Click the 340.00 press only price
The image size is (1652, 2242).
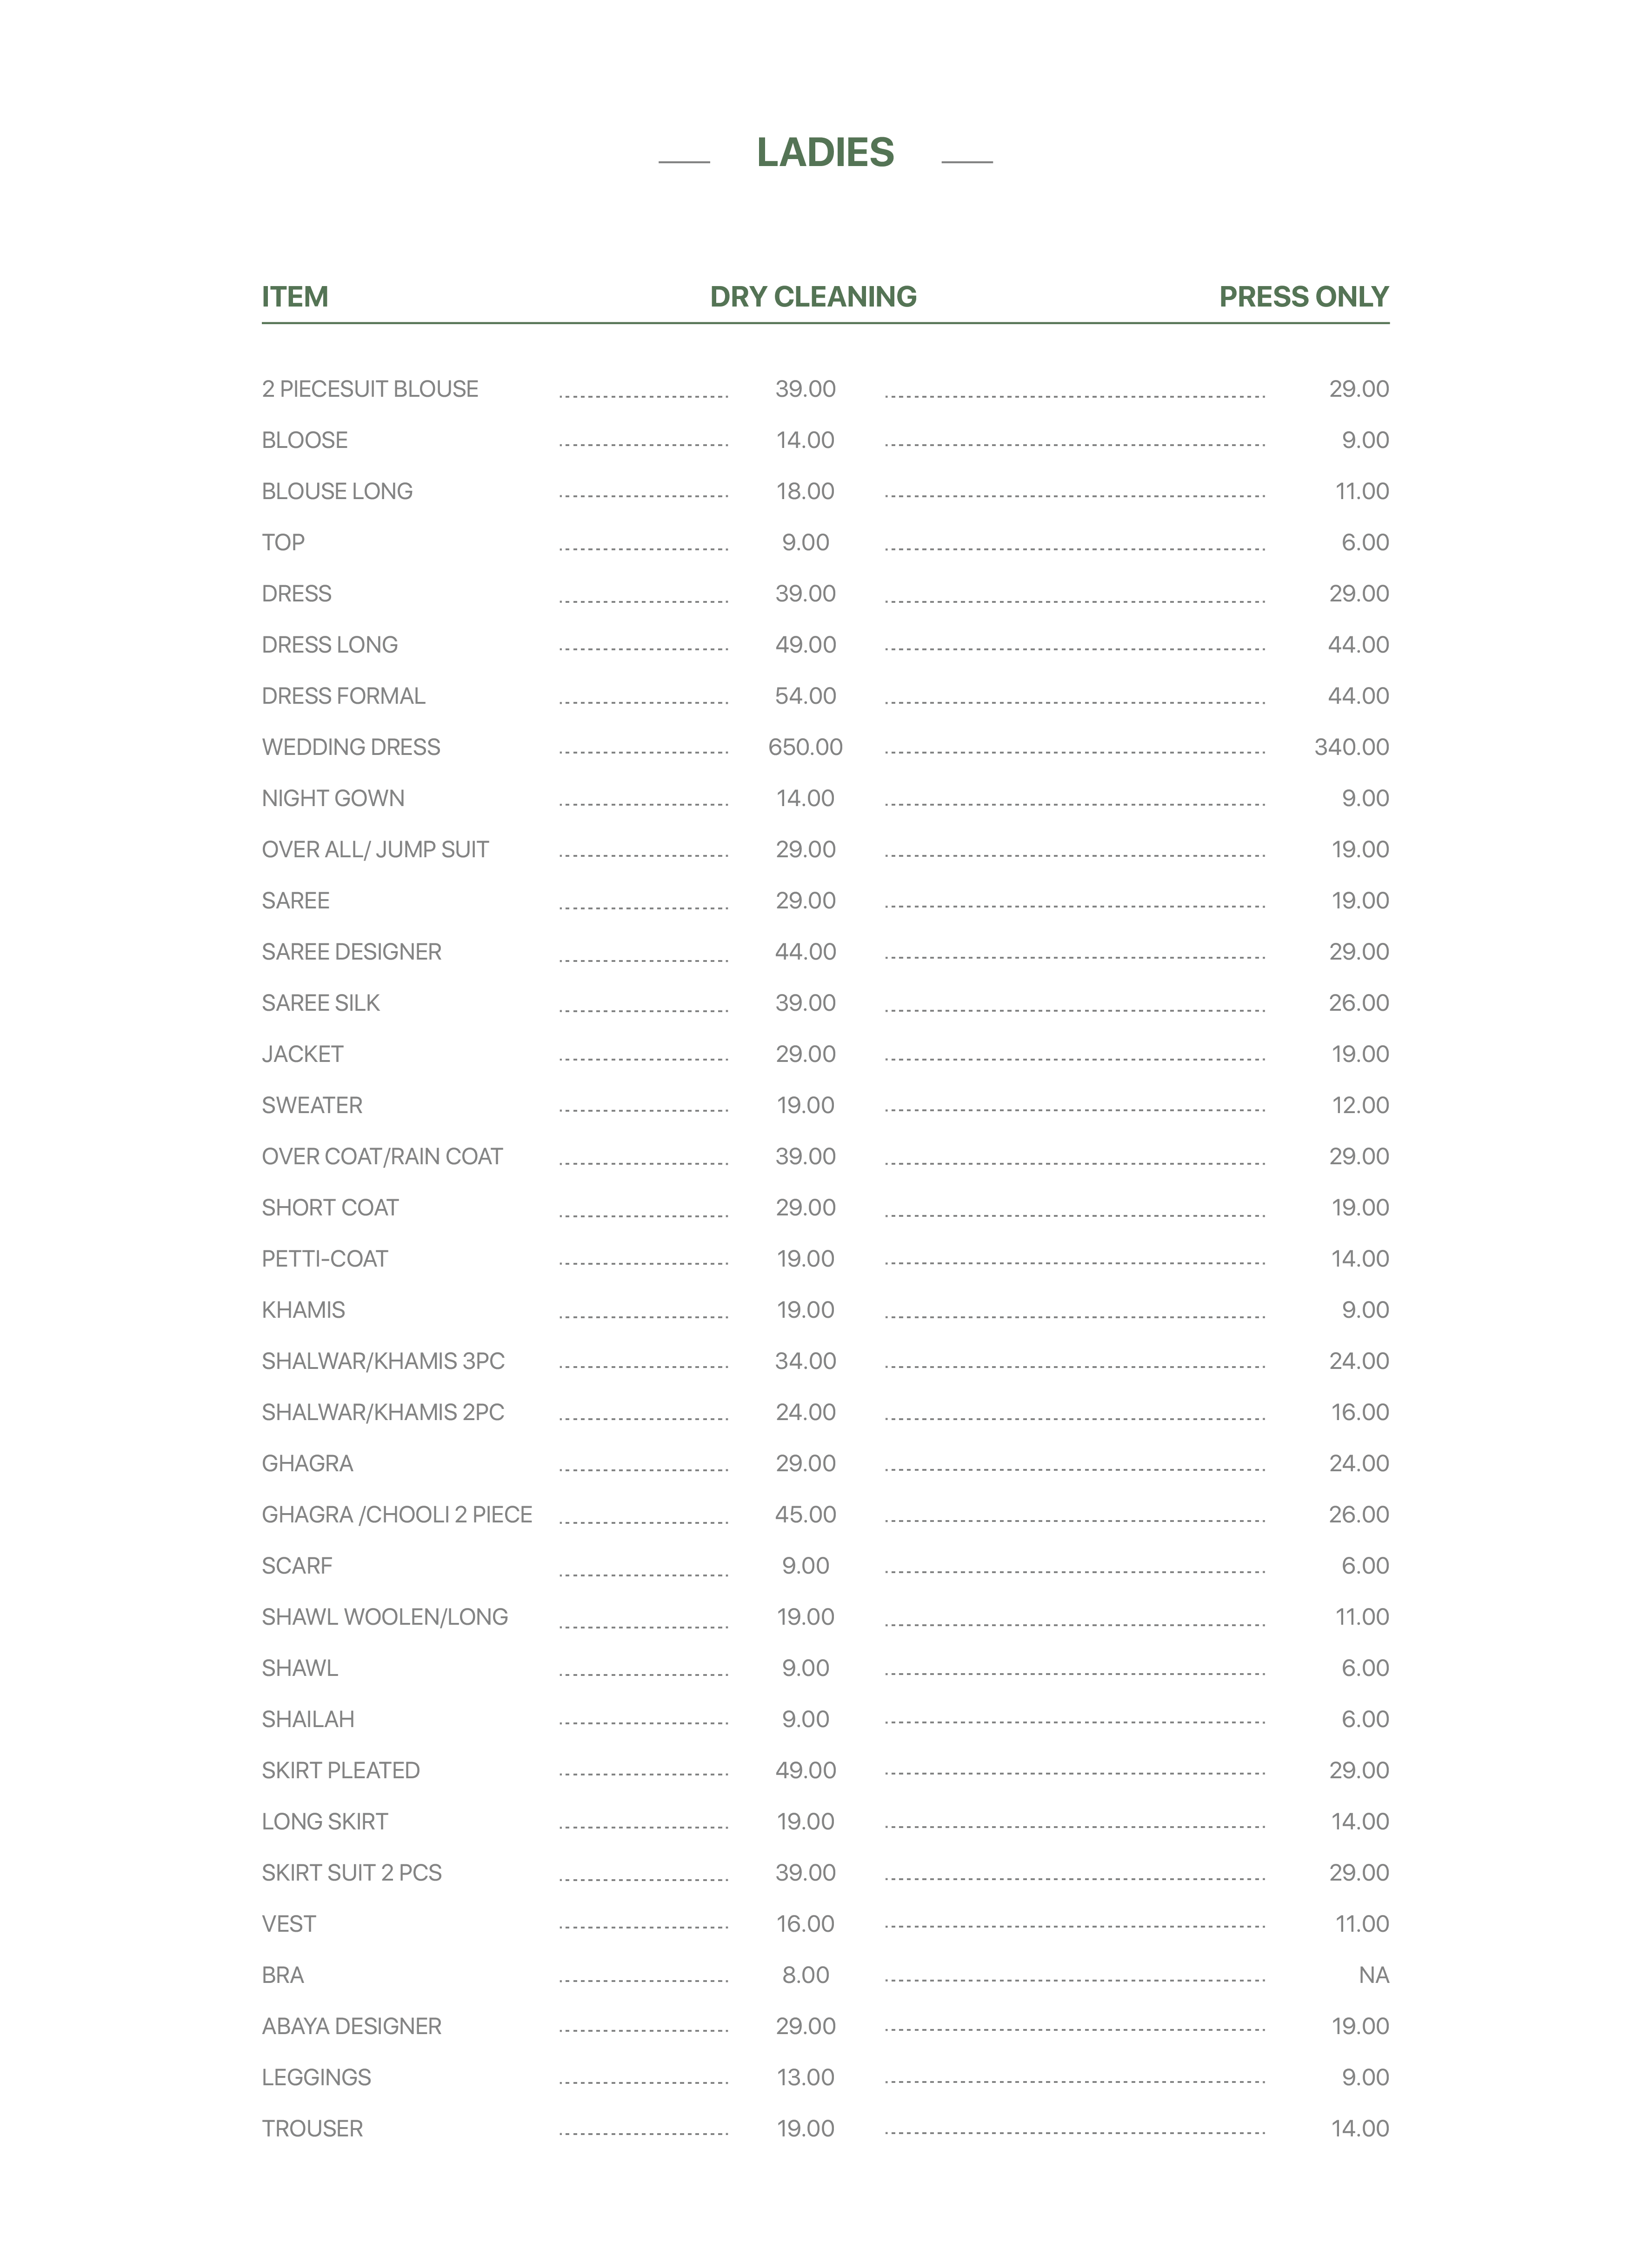(x=1351, y=747)
